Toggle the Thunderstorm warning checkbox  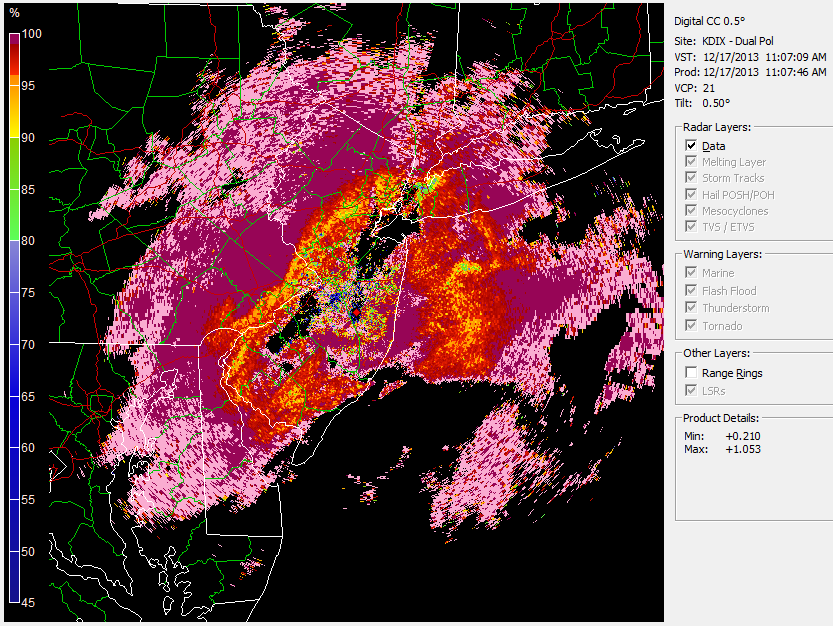tap(691, 308)
